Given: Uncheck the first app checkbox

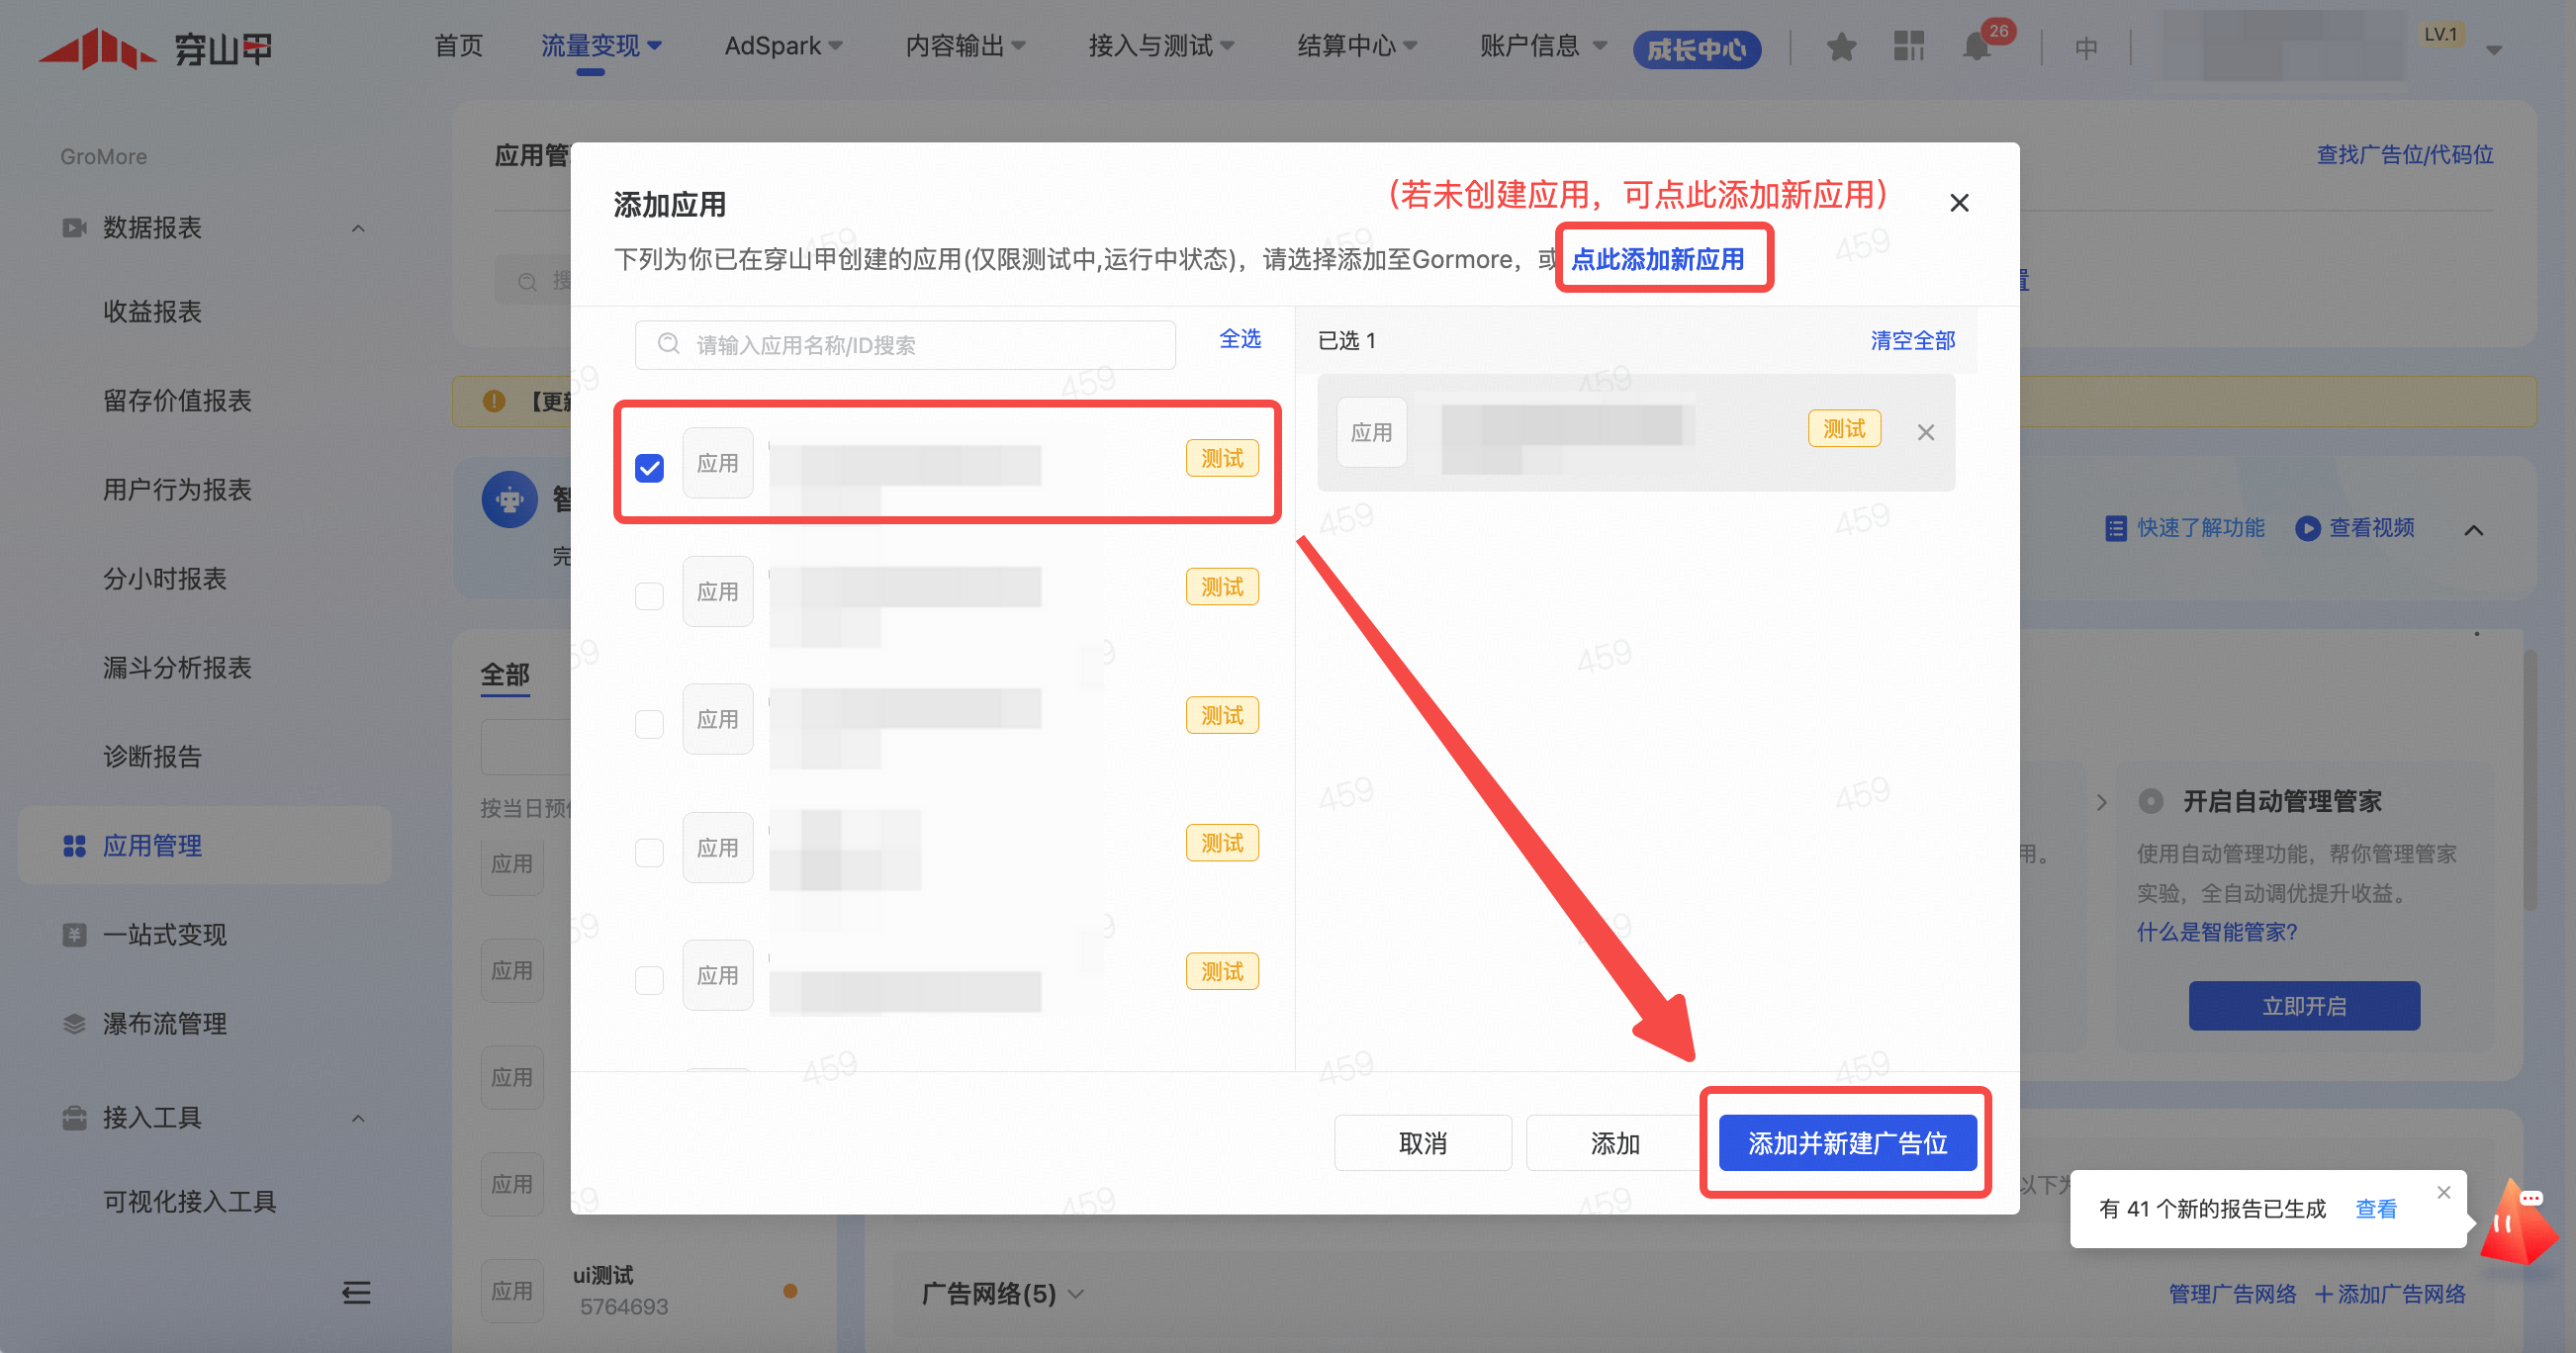Looking at the screenshot, I should pyautogui.click(x=649, y=467).
